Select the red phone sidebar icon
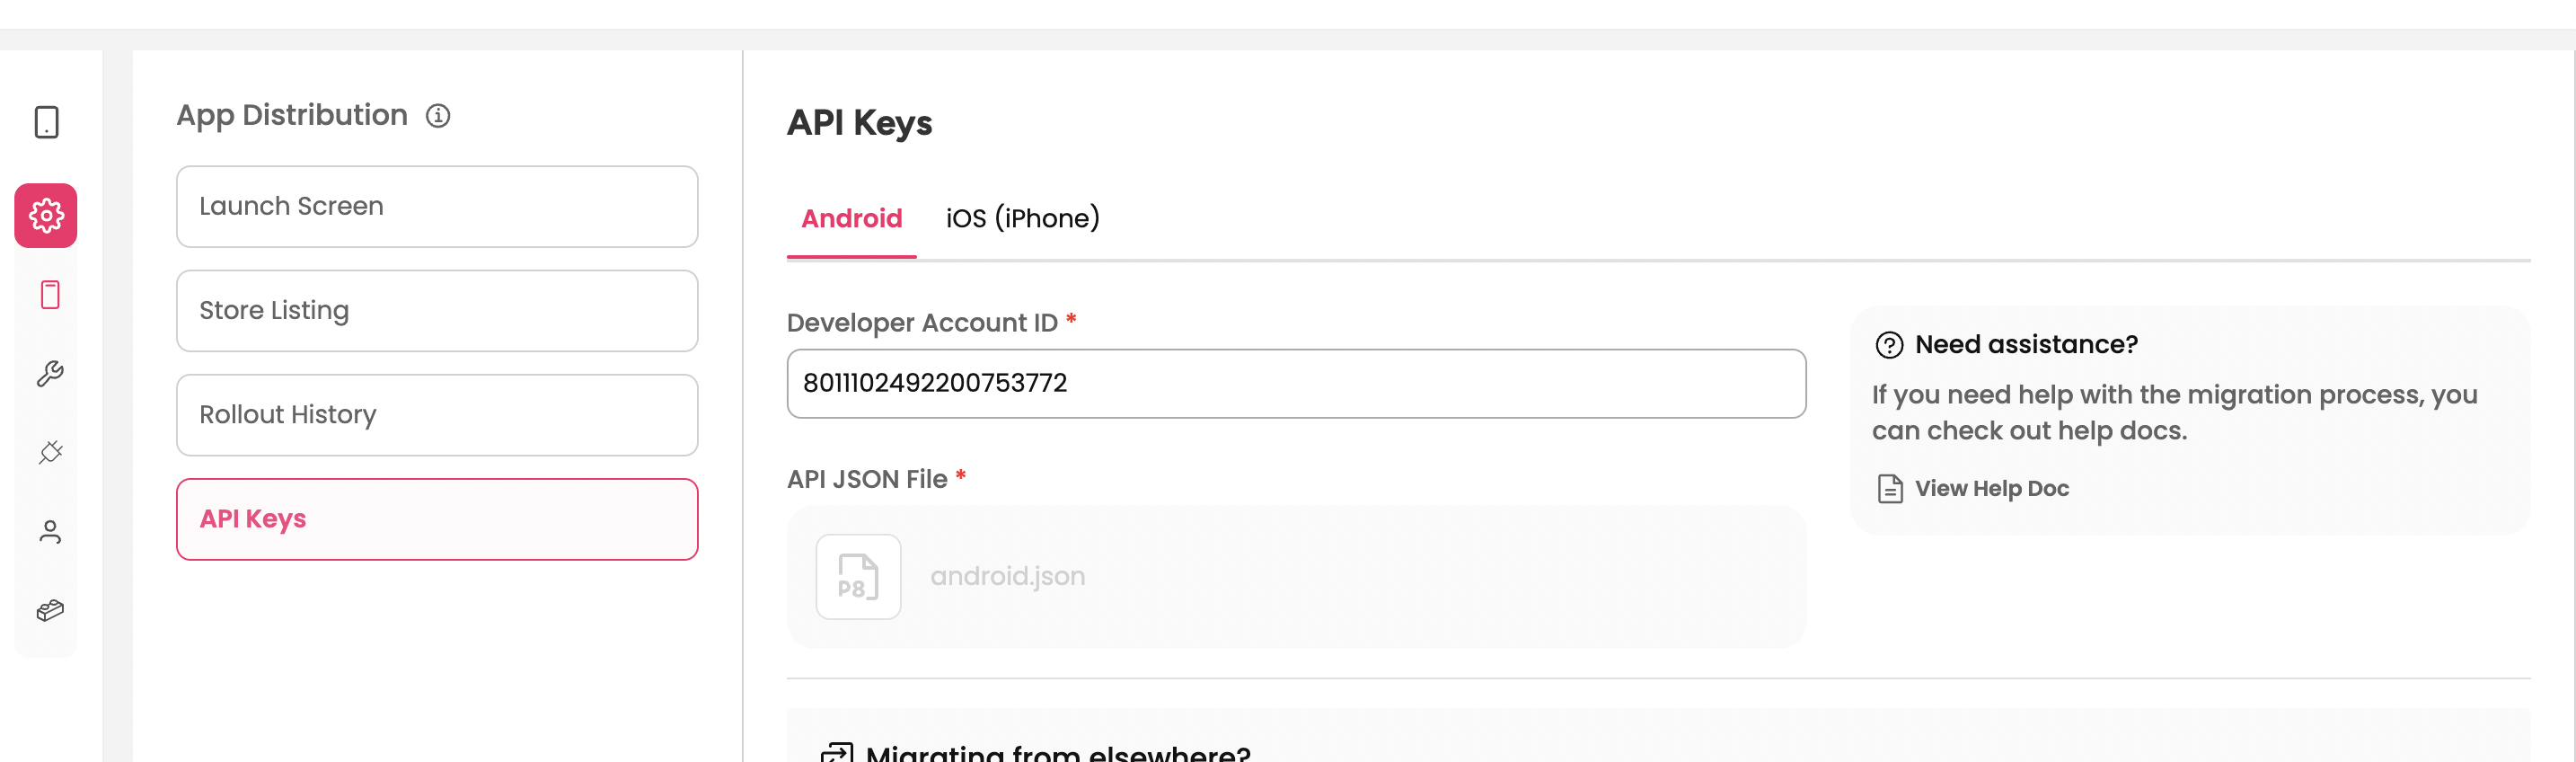The width and height of the screenshot is (2576, 762). 50,295
